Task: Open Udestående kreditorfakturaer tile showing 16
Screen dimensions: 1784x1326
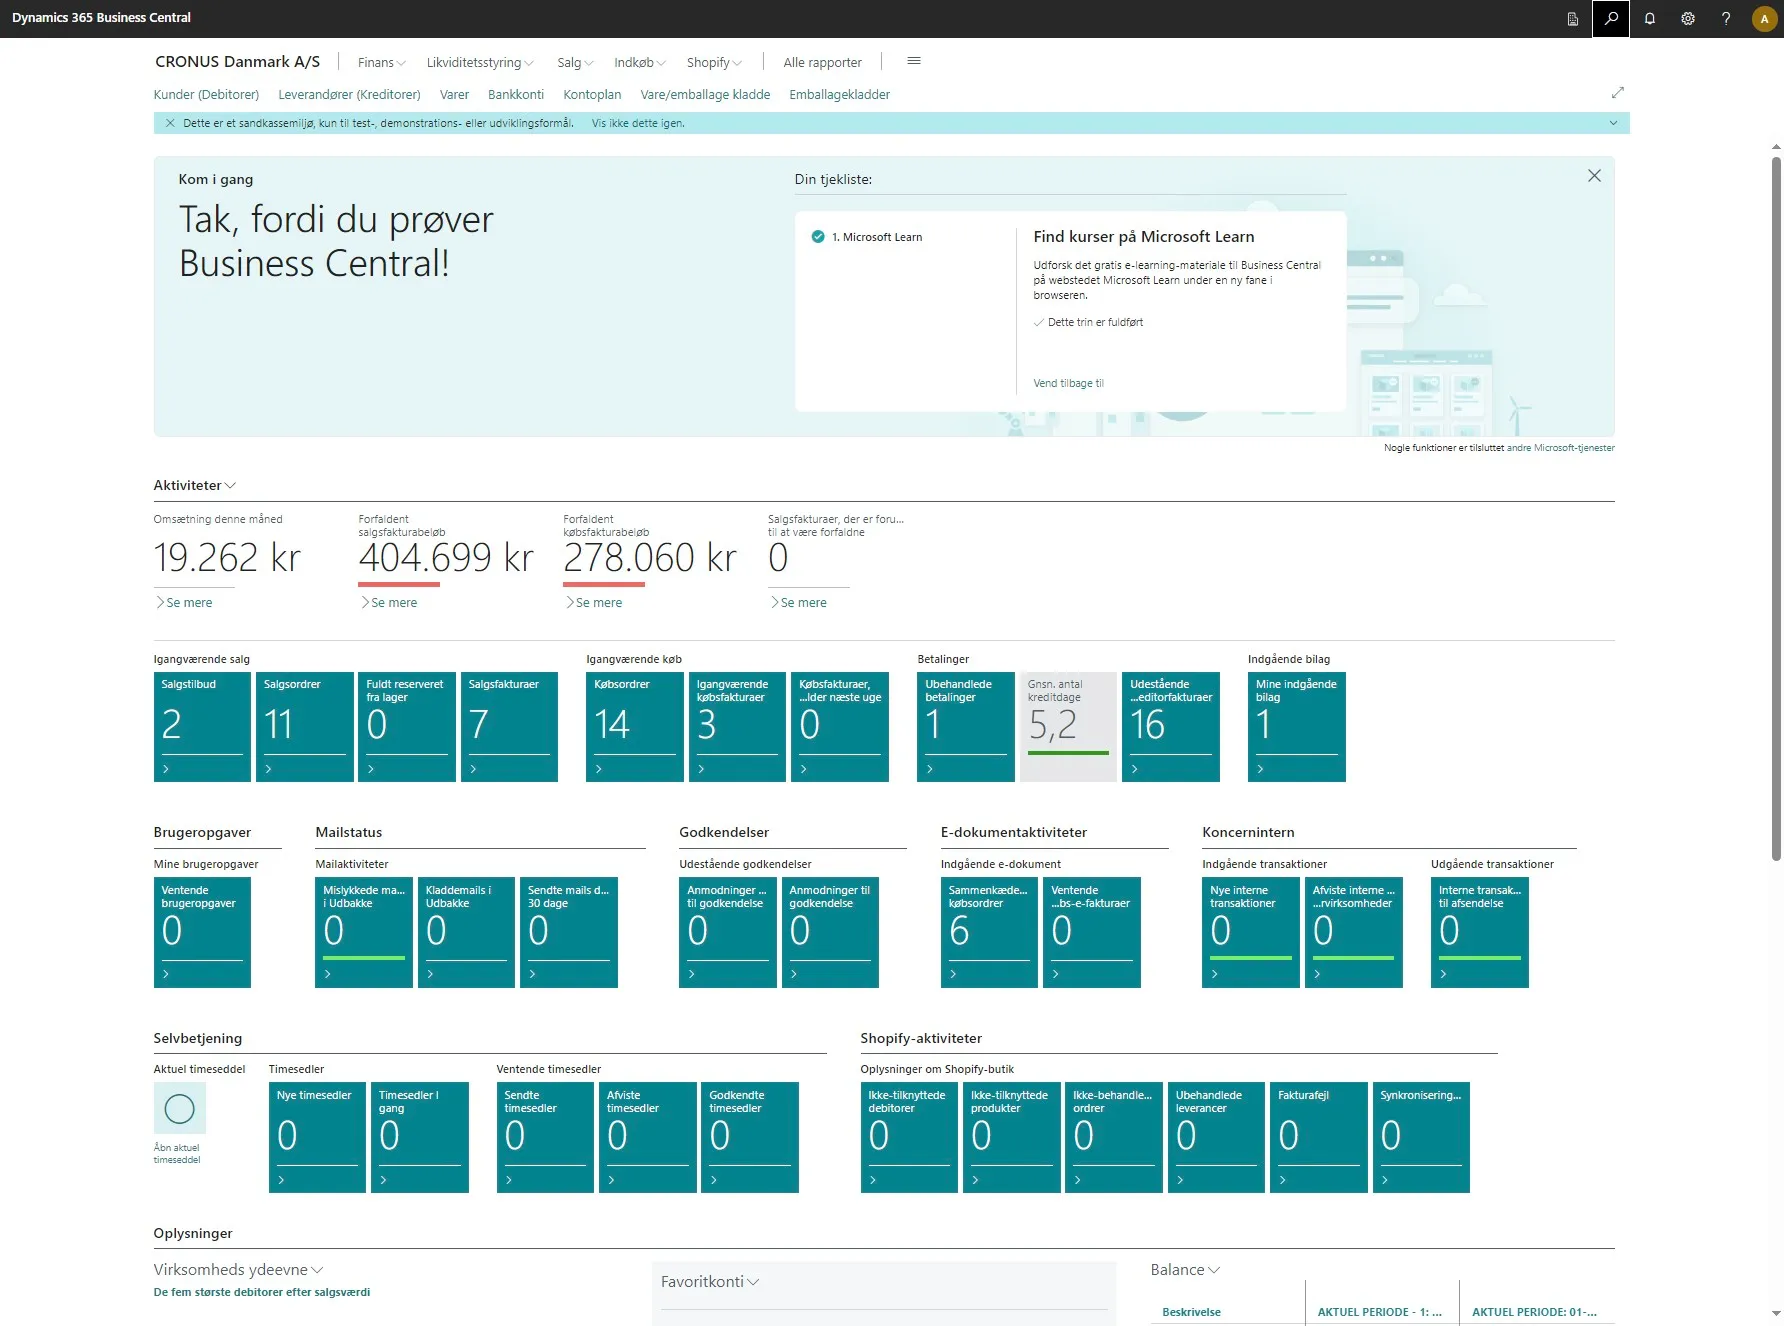Action: (1170, 726)
